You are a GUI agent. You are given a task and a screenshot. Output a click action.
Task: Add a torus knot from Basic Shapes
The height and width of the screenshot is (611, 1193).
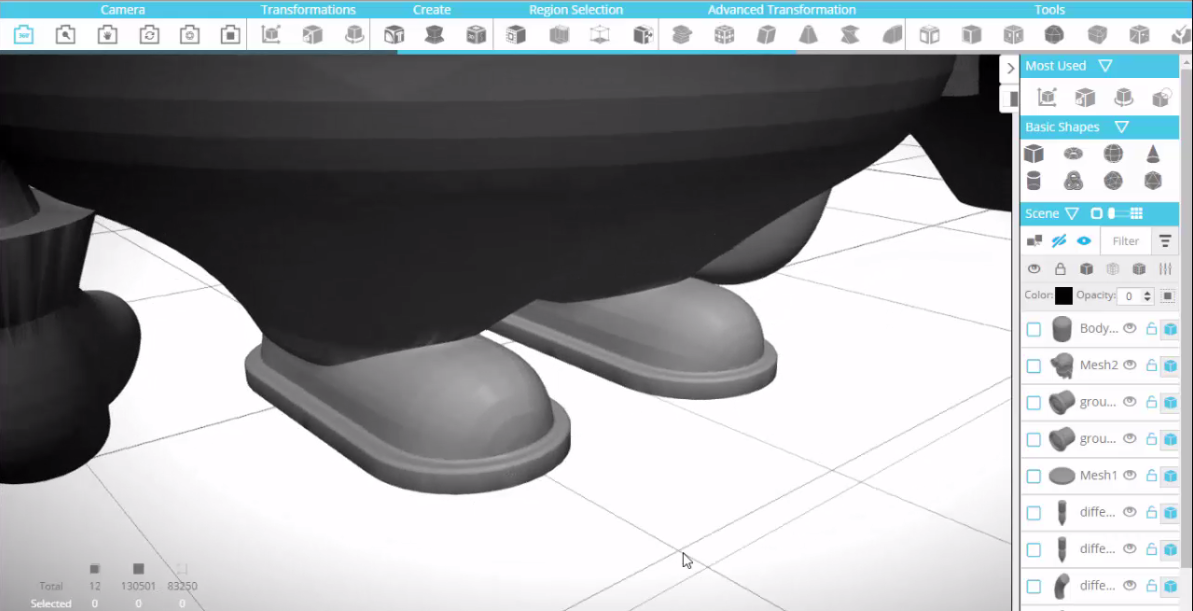click(1074, 181)
